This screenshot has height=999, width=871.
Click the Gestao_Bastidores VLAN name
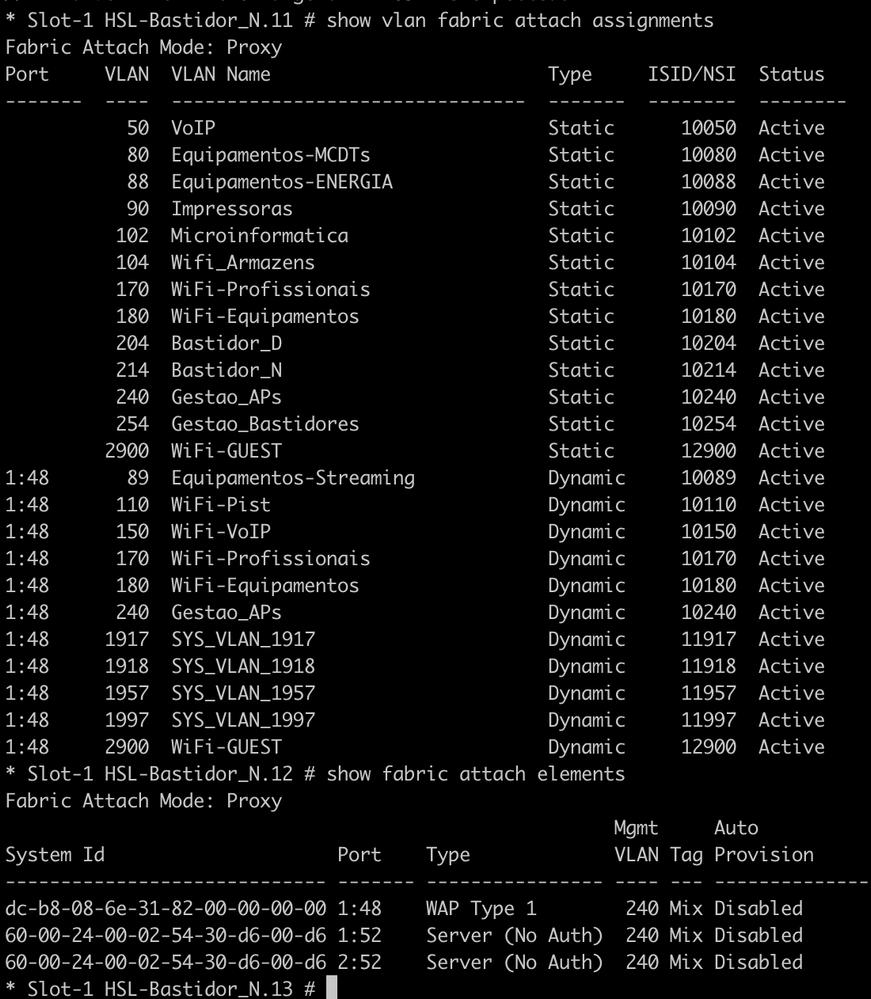coord(265,424)
